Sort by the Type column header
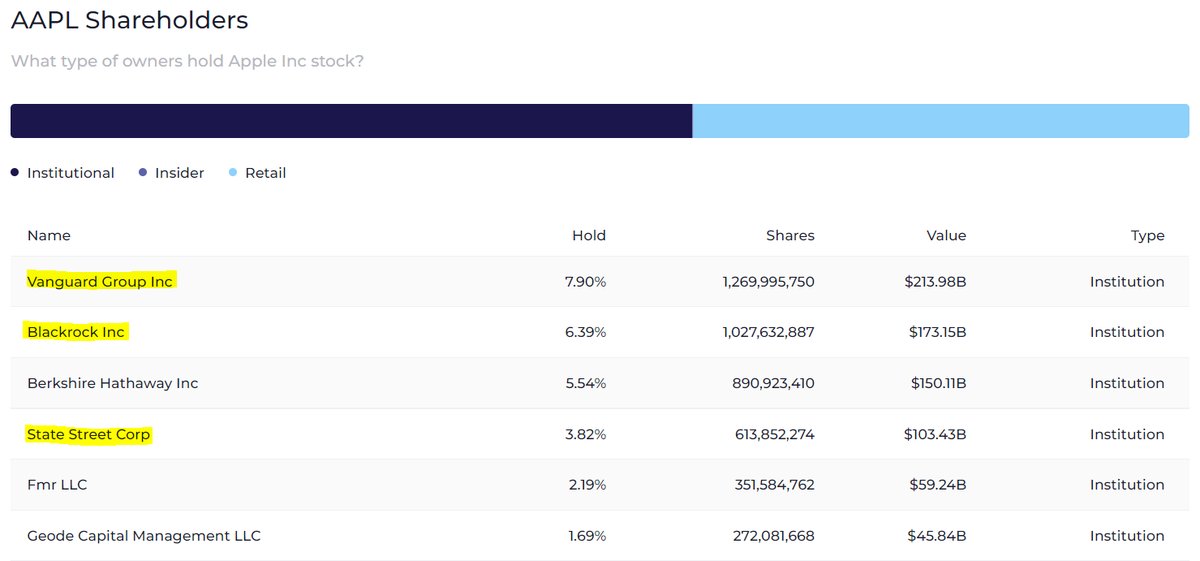The width and height of the screenshot is (1200, 561). click(x=1148, y=236)
